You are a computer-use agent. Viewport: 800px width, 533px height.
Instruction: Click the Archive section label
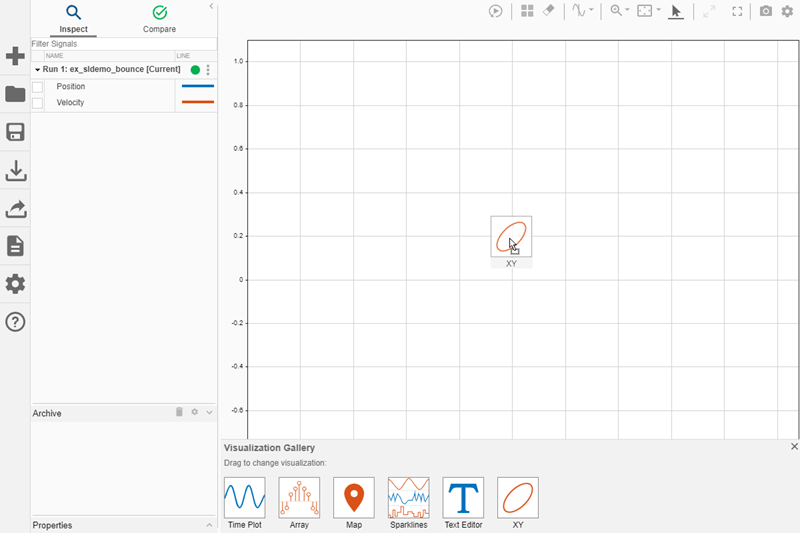[47, 413]
